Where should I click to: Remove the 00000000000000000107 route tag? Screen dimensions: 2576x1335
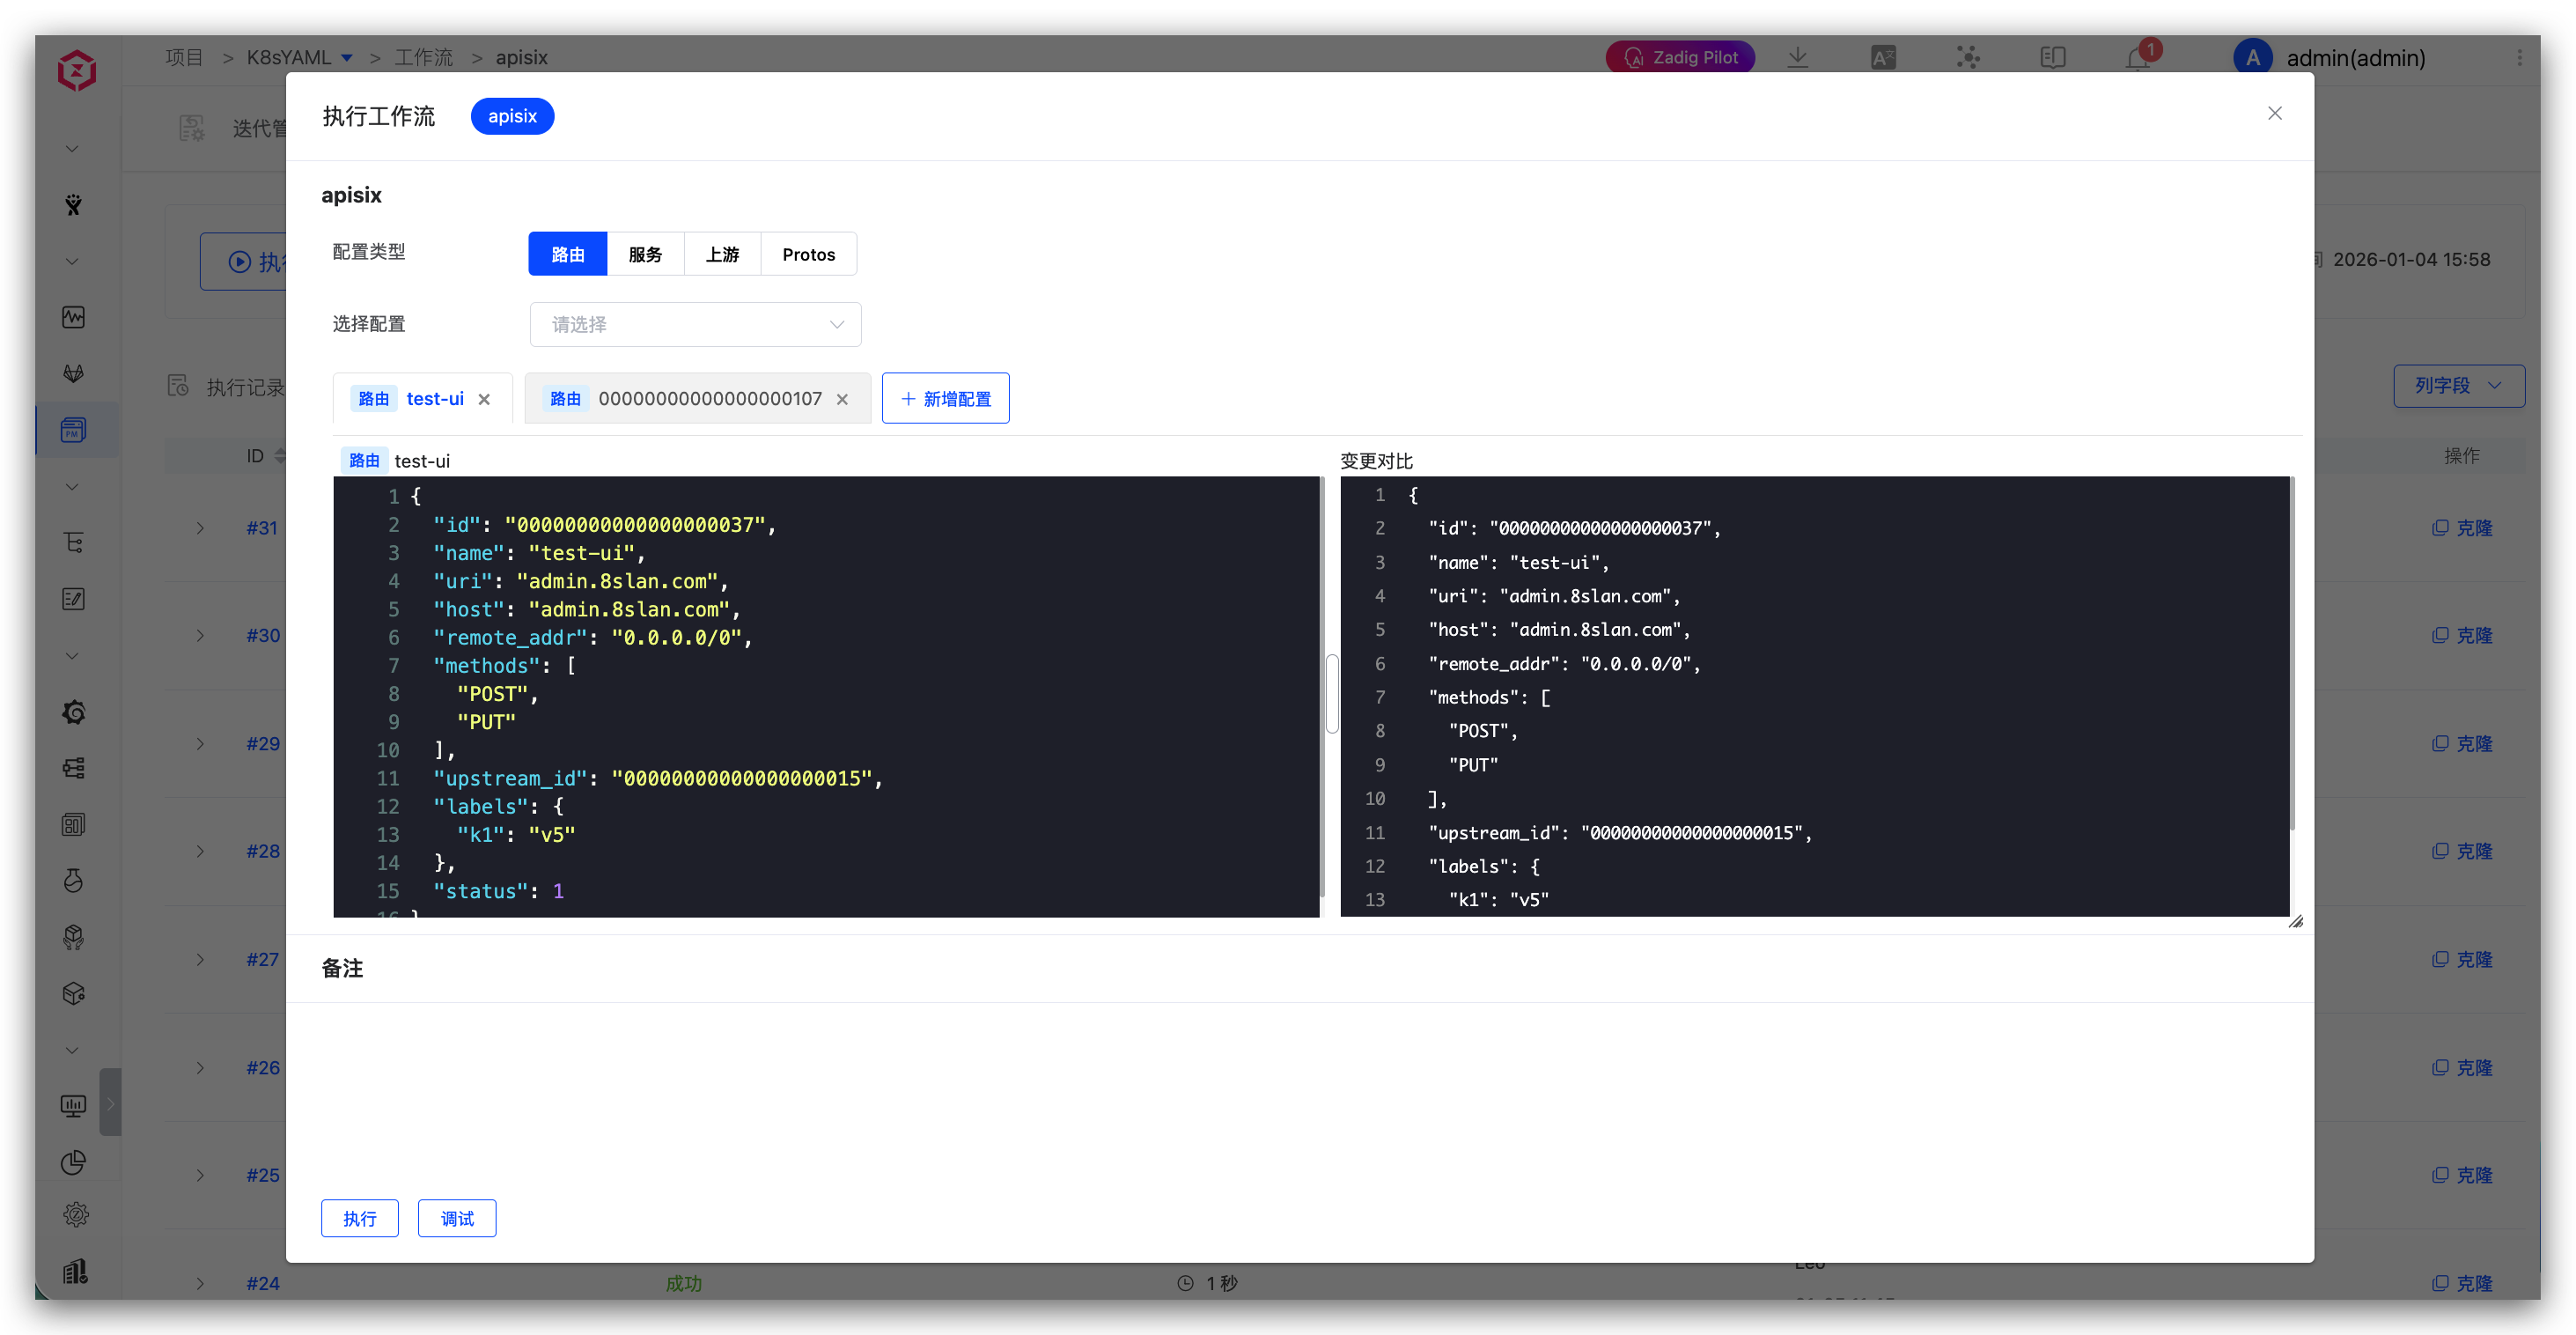842,398
